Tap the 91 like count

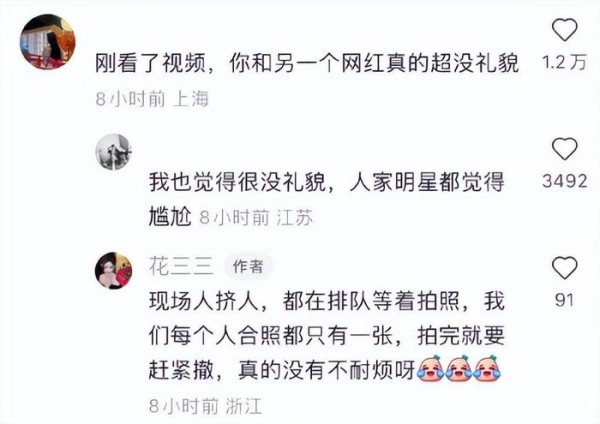coord(564,300)
